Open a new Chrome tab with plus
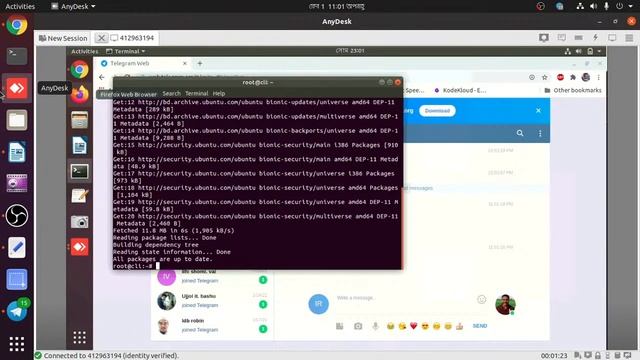This screenshot has height=360, width=640. click(x=200, y=63)
